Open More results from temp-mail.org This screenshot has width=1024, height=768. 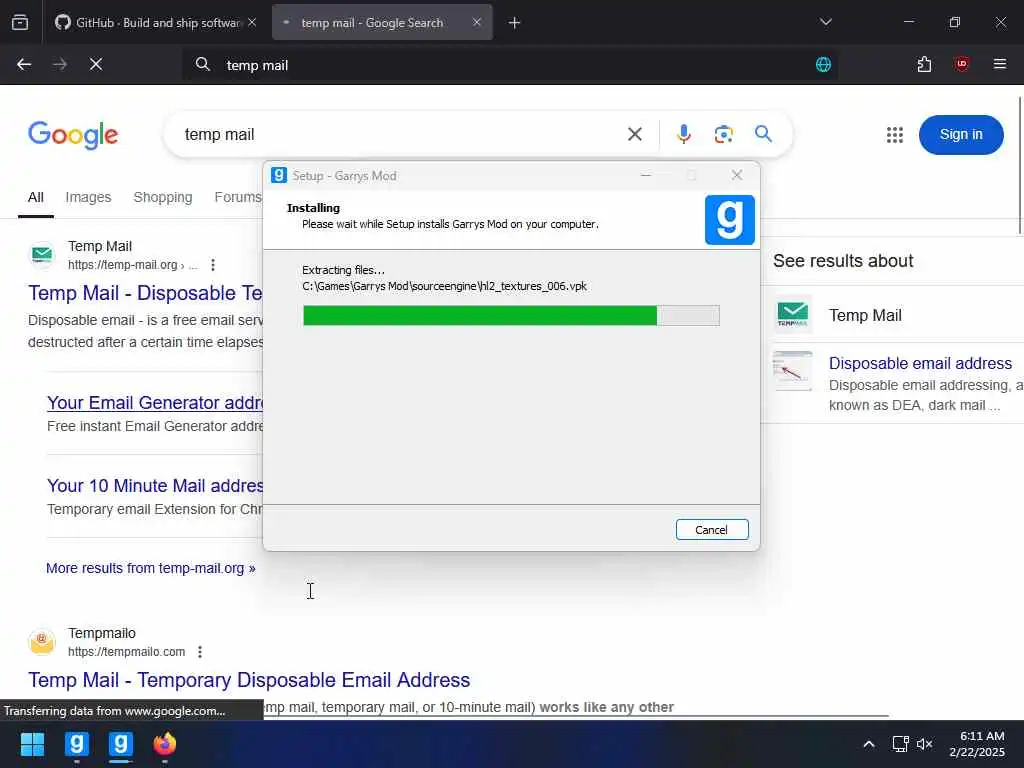coord(151,568)
